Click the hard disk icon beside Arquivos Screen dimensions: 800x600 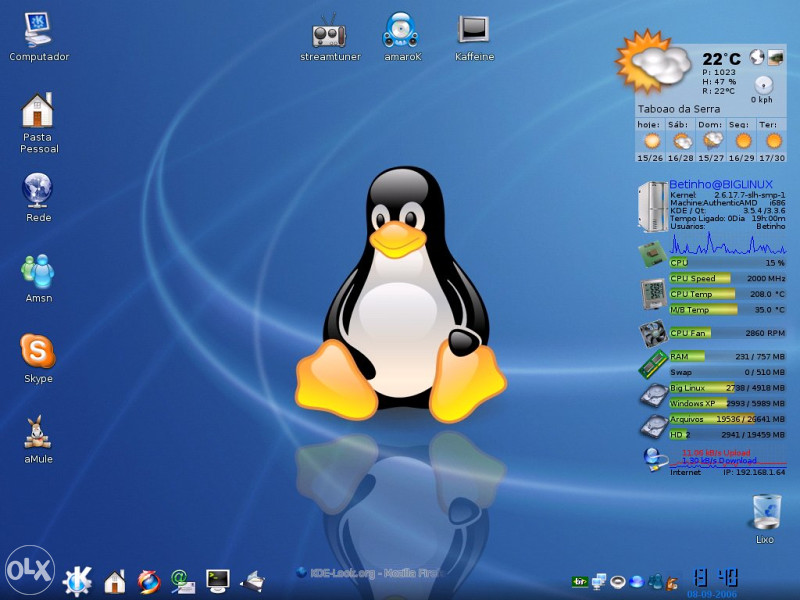tap(654, 427)
